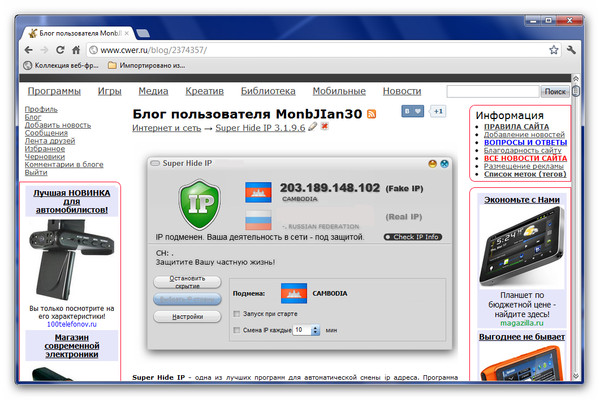
Task: Click the red delete icon beside post title
Action: pos(325,128)
